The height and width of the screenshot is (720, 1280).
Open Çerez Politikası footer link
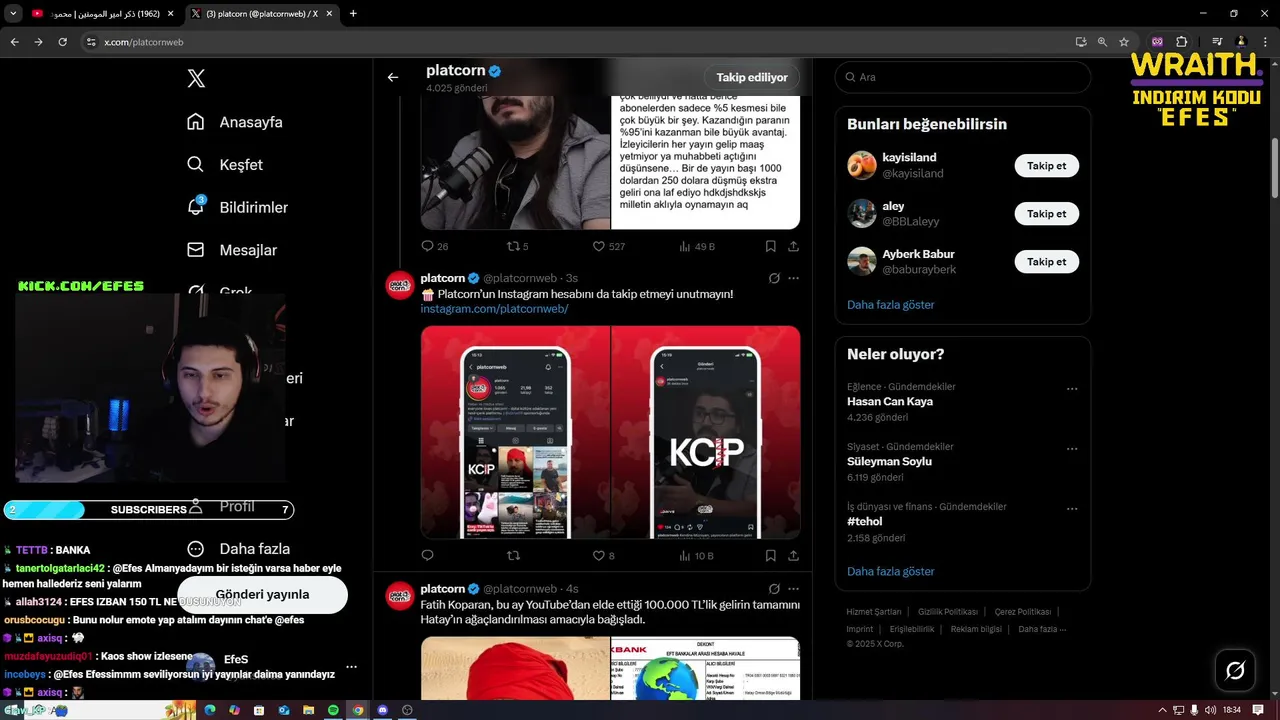coord(1022,611)
